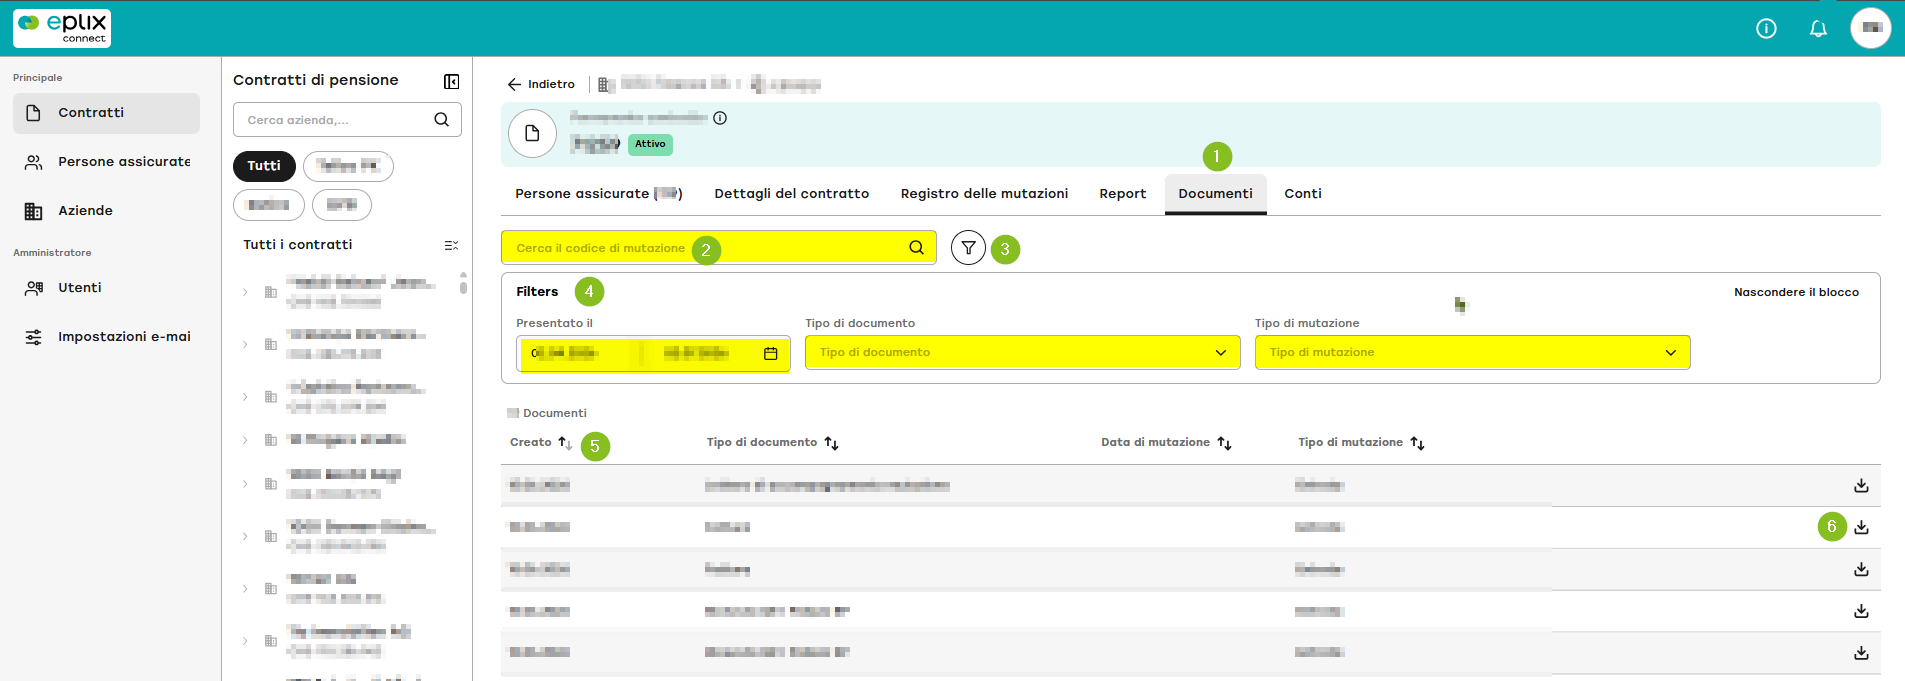Switch to Persone assicurate tab

598,194
